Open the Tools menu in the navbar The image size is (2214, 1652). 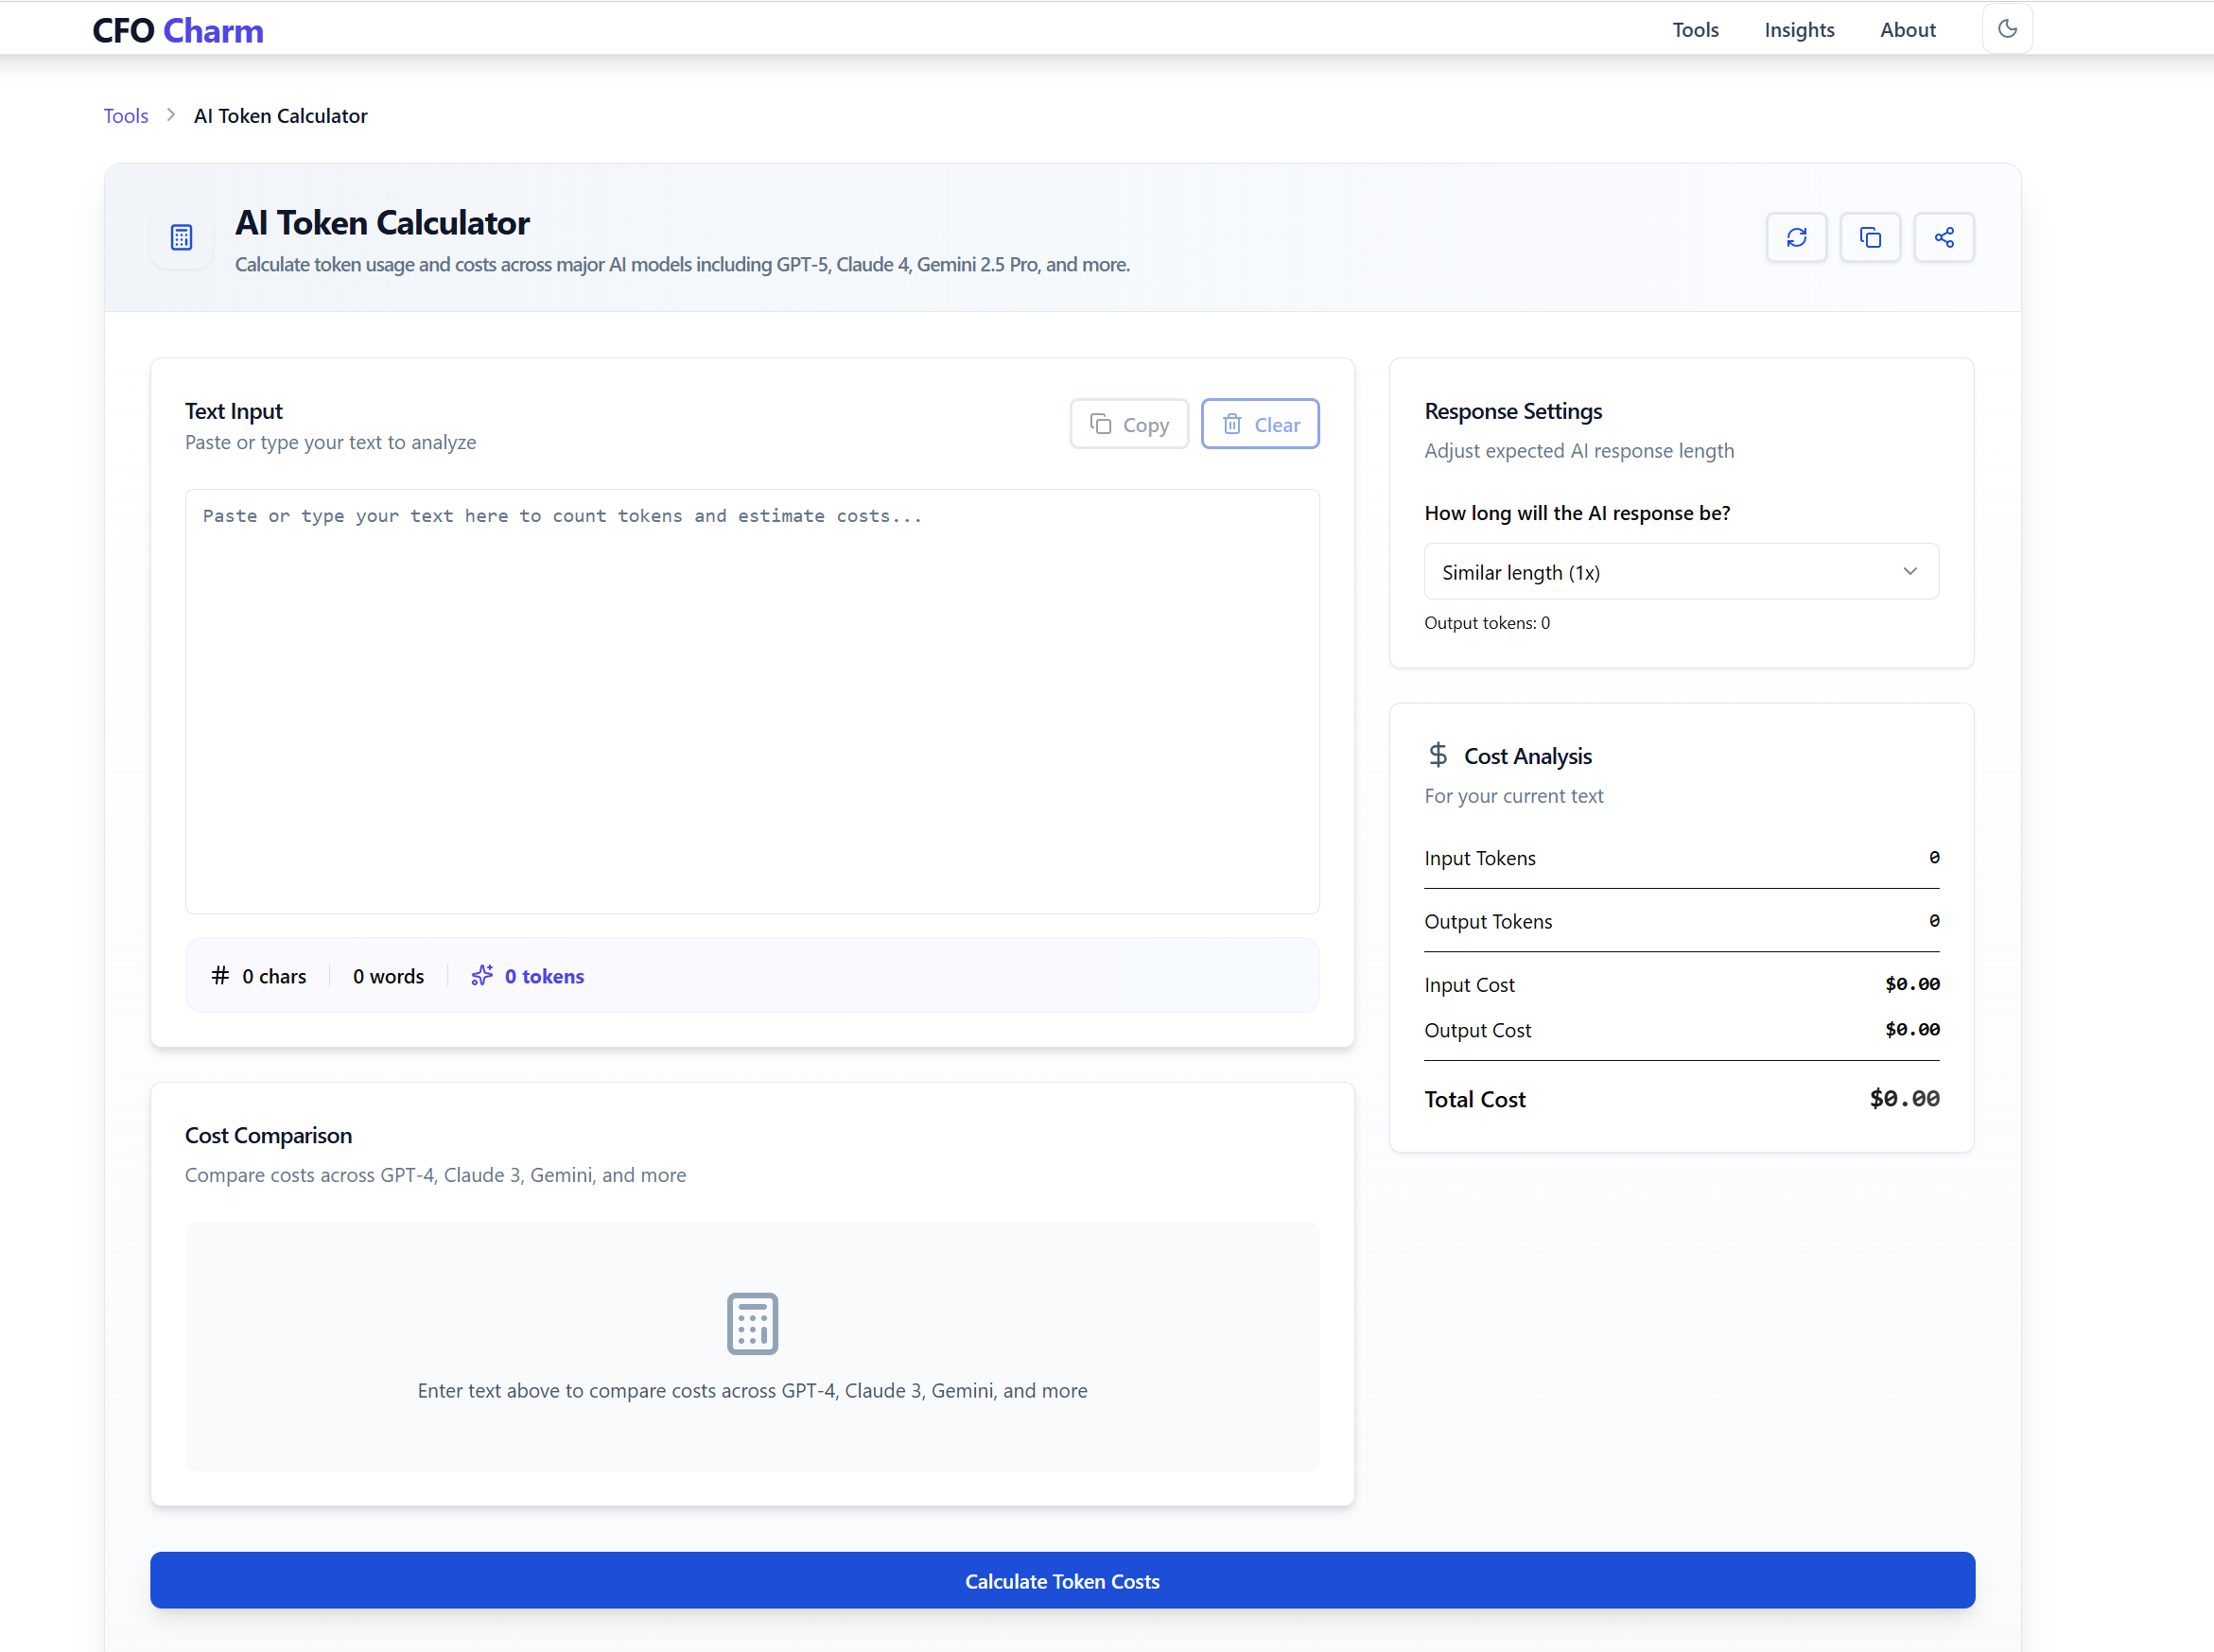pos(1695,30)
